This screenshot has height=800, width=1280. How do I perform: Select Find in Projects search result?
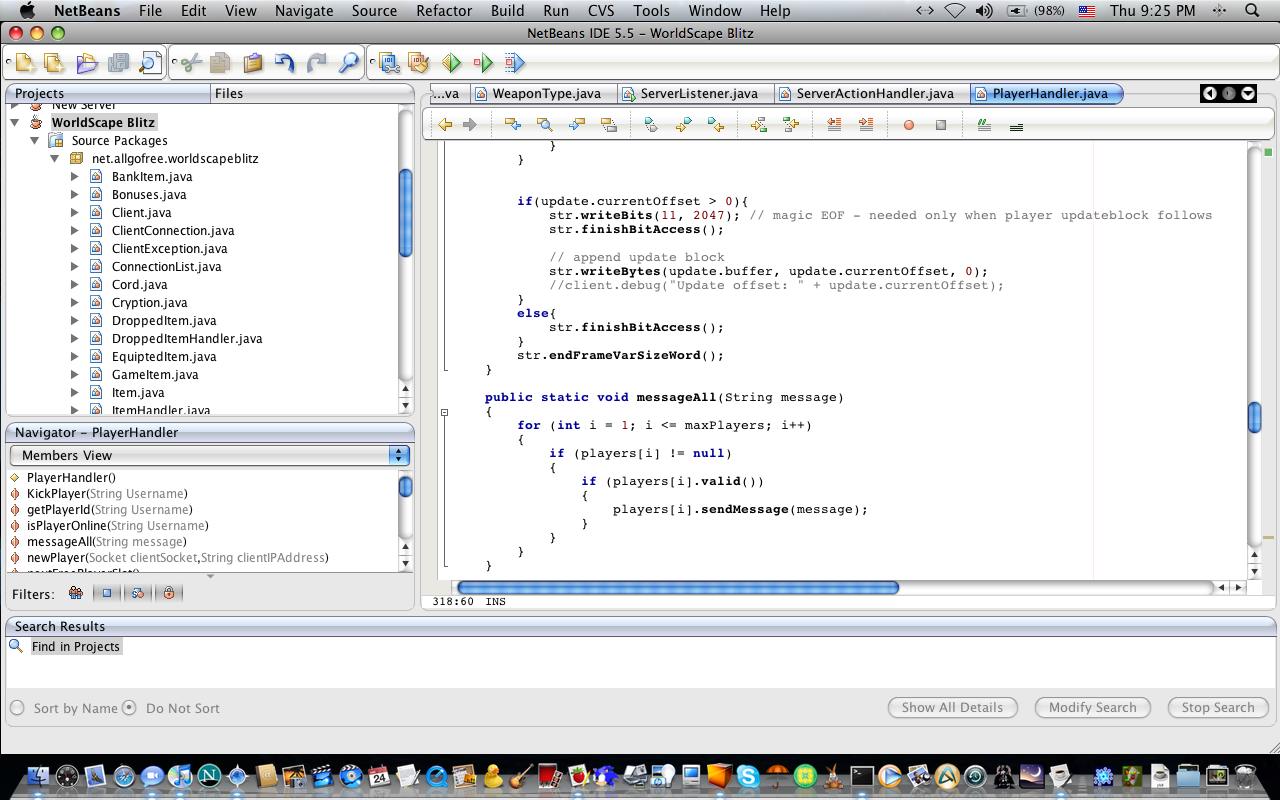click(75, 647)
